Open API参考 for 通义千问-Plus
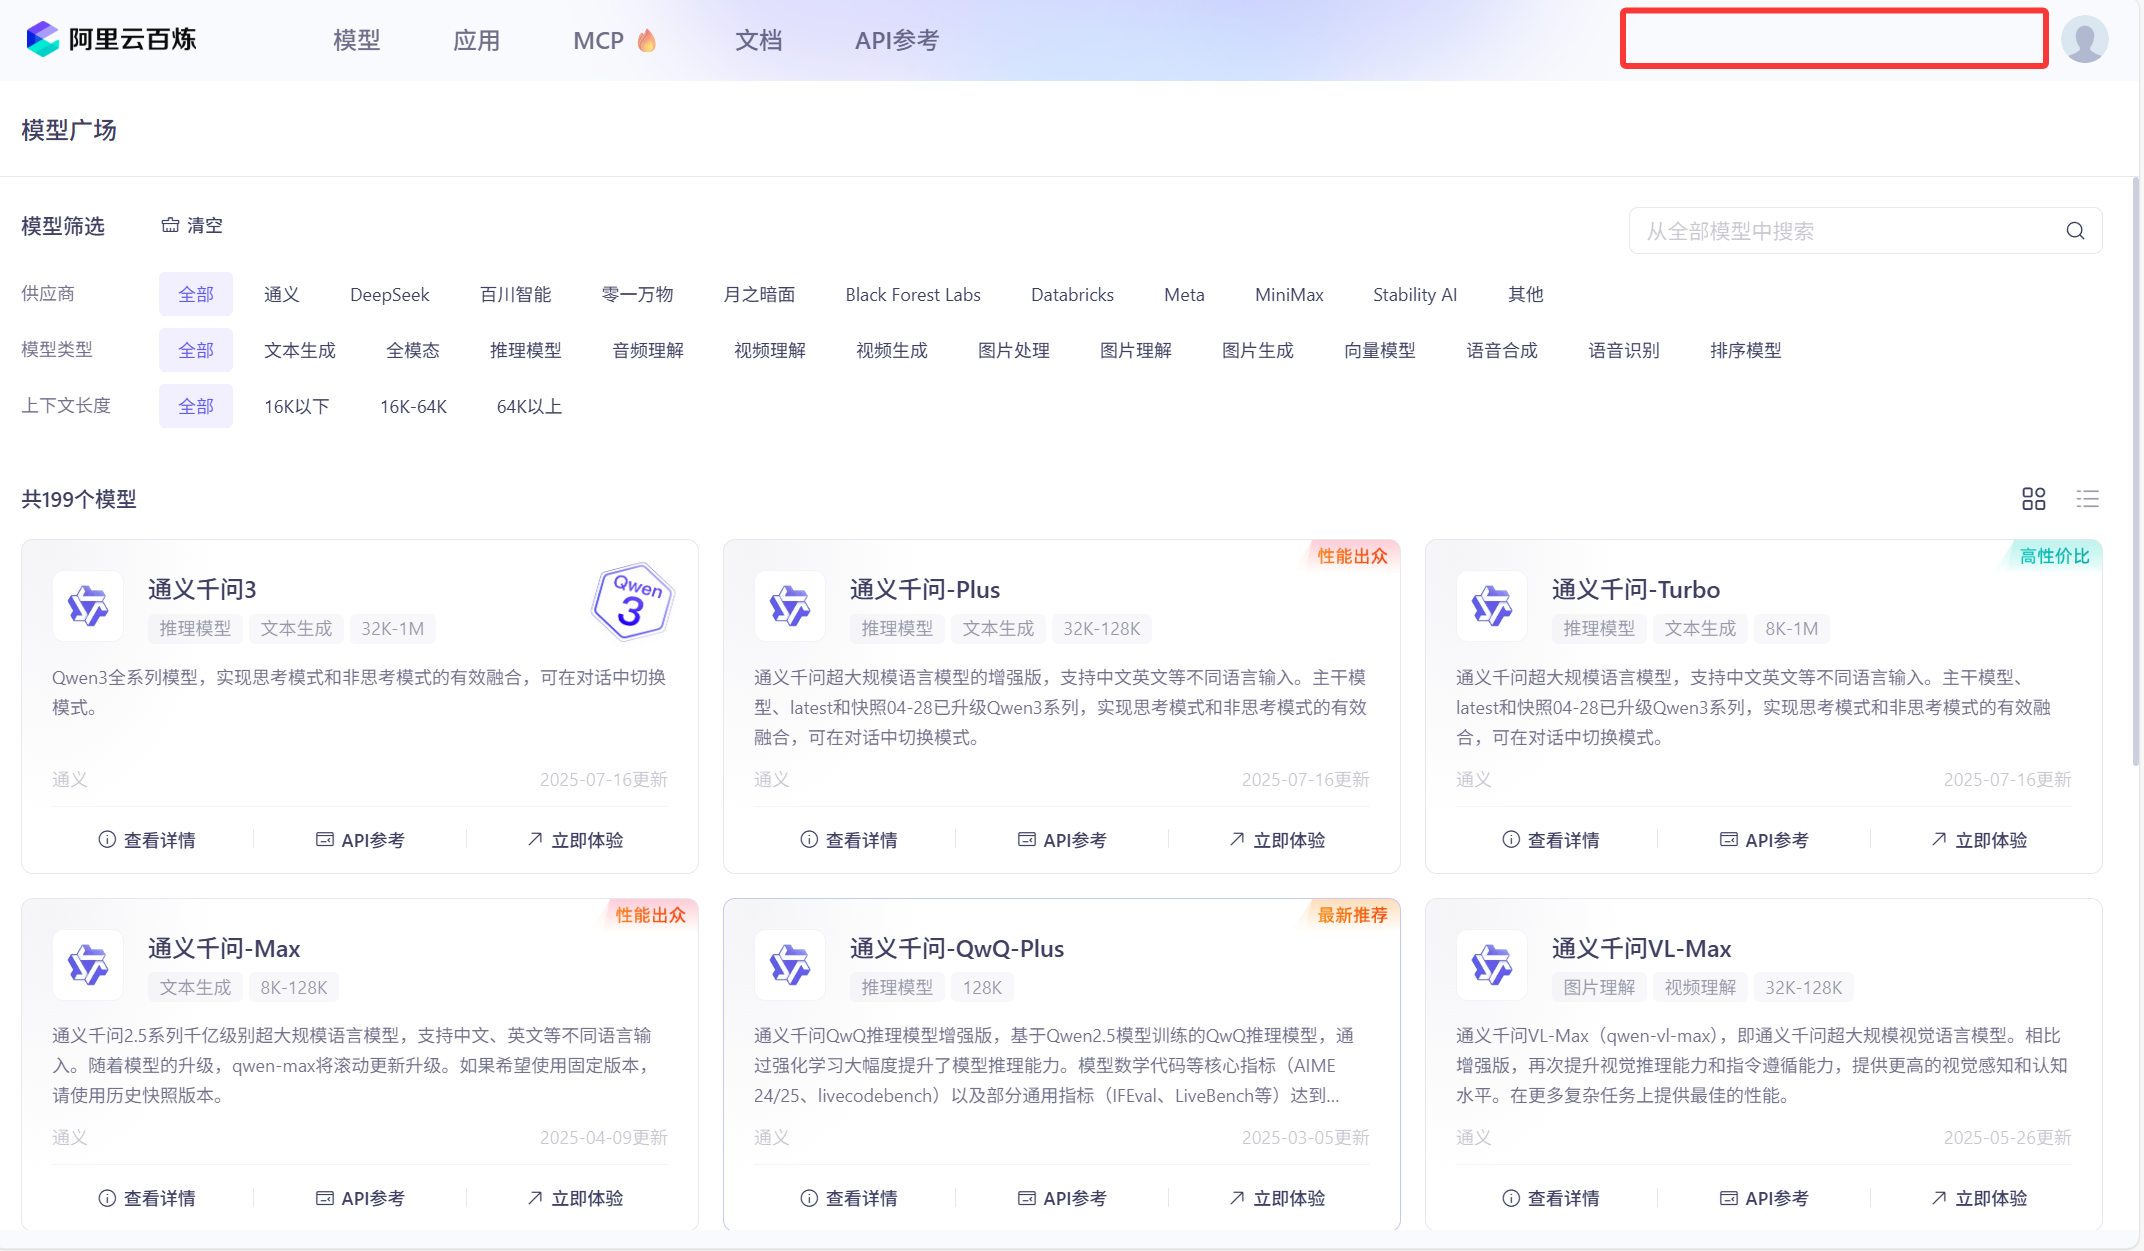 (x=1062, y=840)
